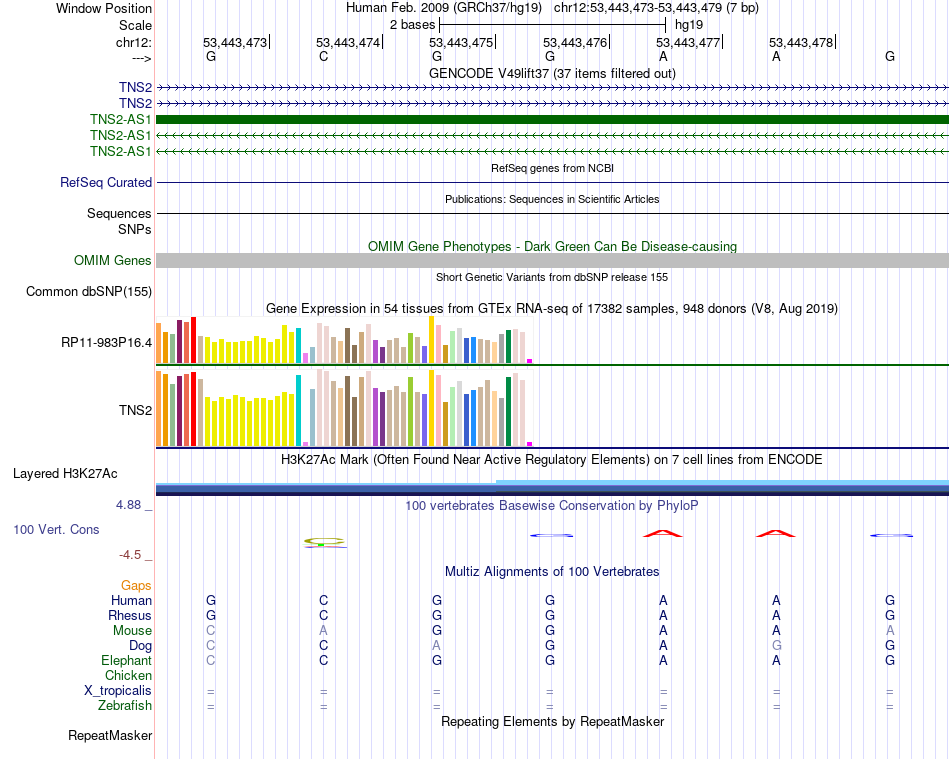This screenshot has width=950, height=759.
Task: Open the RepeatMasker track label
Action: [x=110, y=735]
